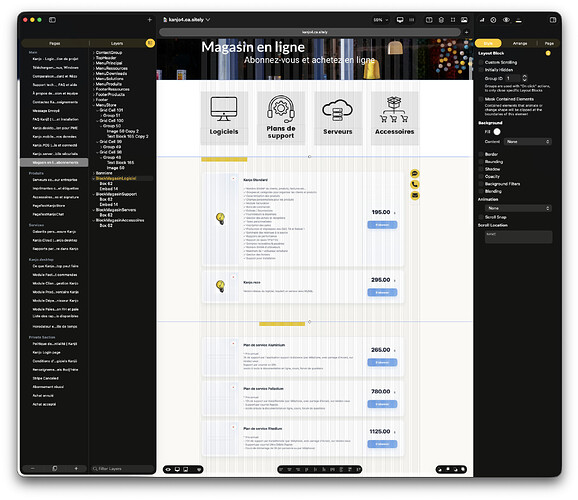578x500 pixels.
Task: Click the blue button under 195.00 price
Action: point(382,225)
